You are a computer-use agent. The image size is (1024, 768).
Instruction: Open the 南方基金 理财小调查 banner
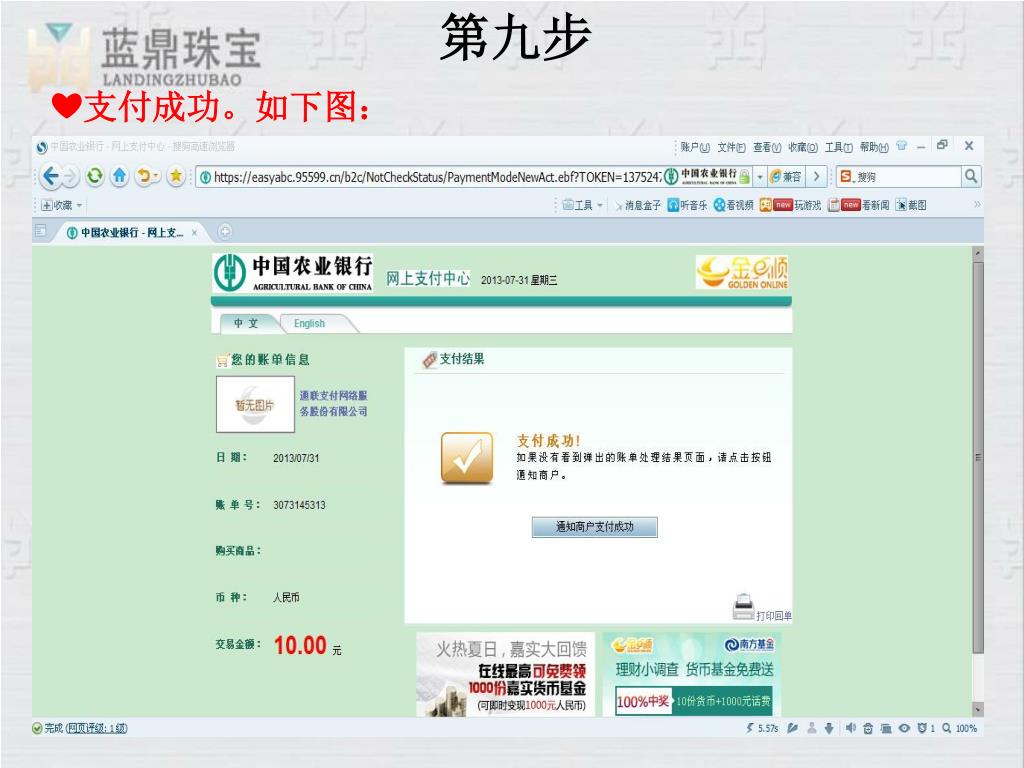coord(692,674)
